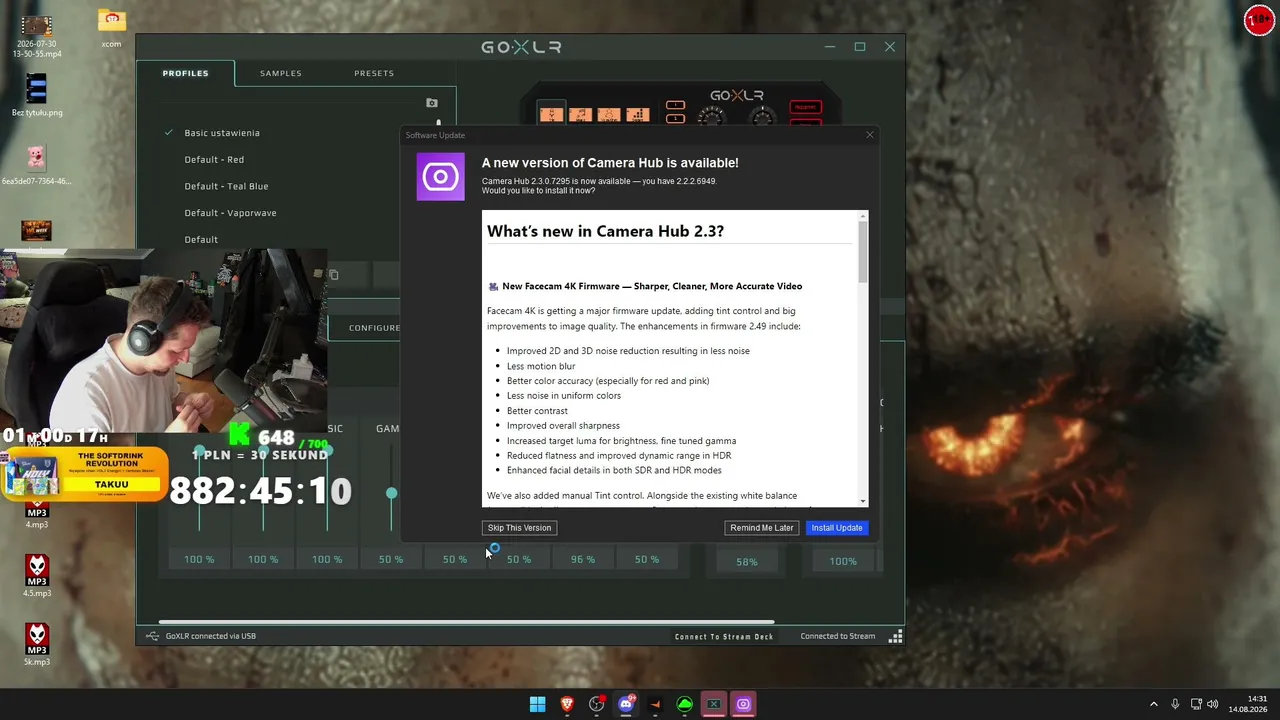Open the round red-badged app in taskbar
The height and width of the screenshot is (720, 1280).
click(597, 704)
